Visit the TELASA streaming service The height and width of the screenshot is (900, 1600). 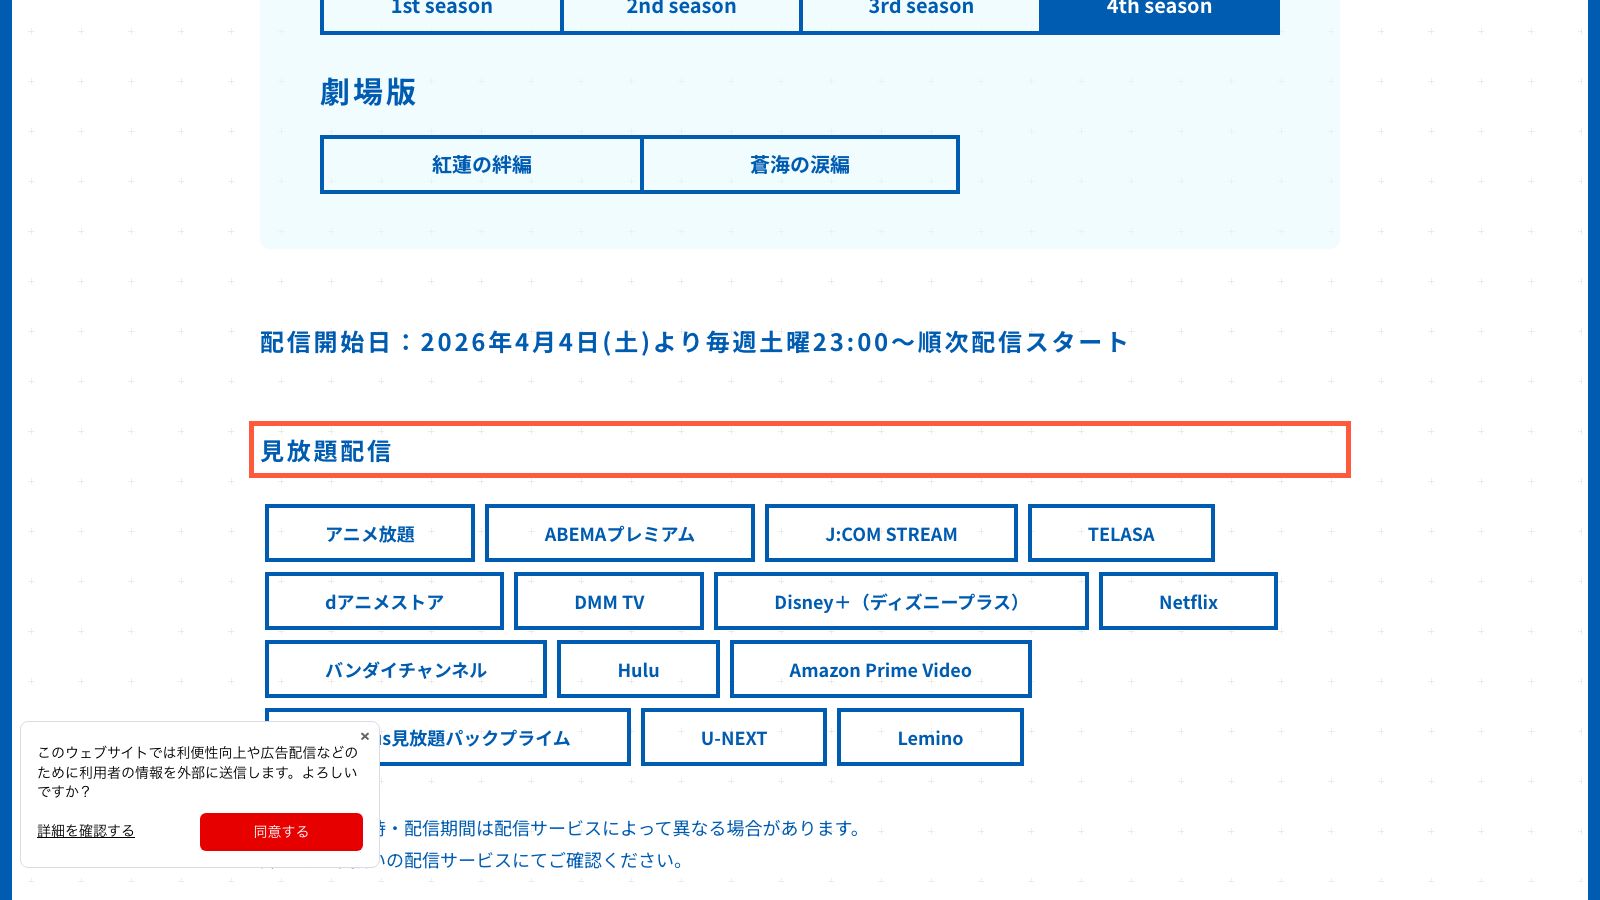[1121, 533]
